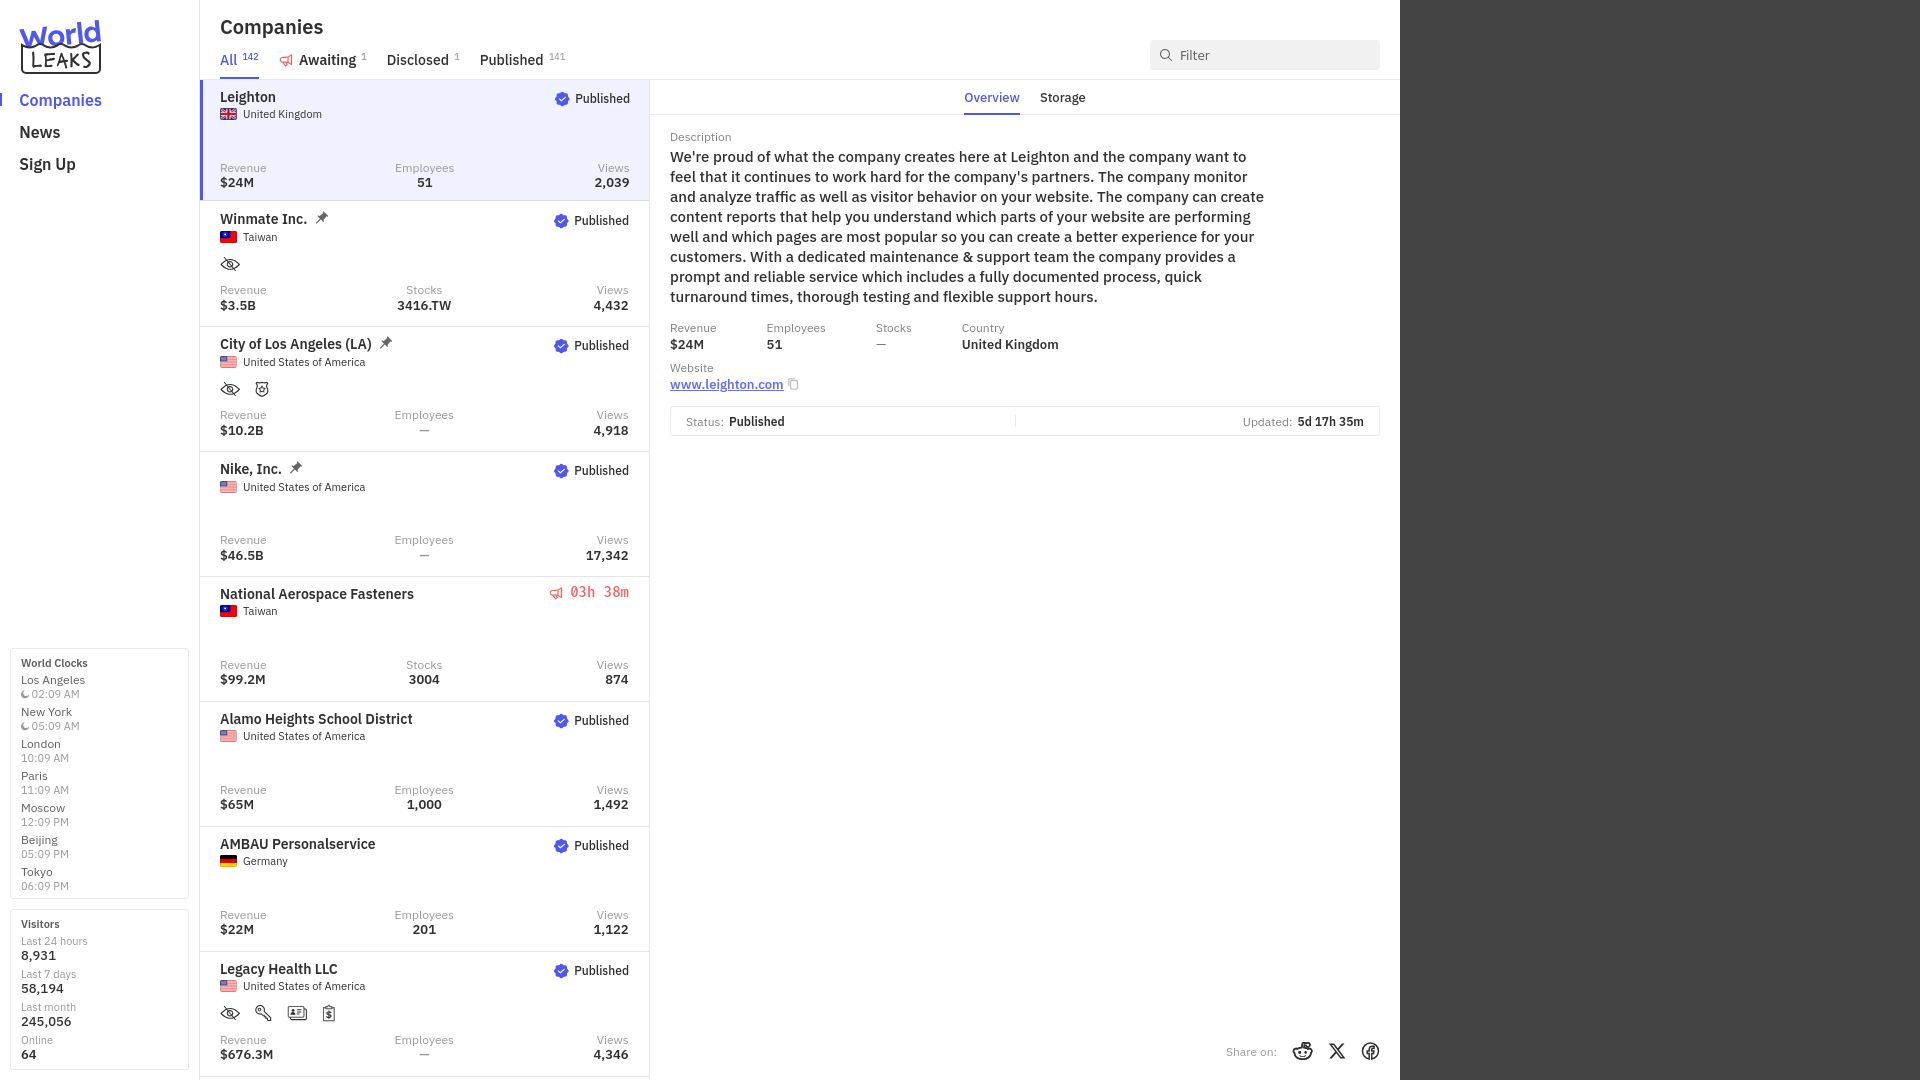Click into the Filter search field
This screenshot has width=1920, height=1080.
1264,55
